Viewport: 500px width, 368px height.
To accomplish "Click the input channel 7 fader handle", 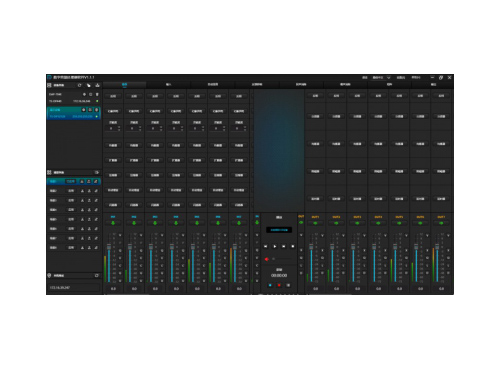I will tap(235, 247).
